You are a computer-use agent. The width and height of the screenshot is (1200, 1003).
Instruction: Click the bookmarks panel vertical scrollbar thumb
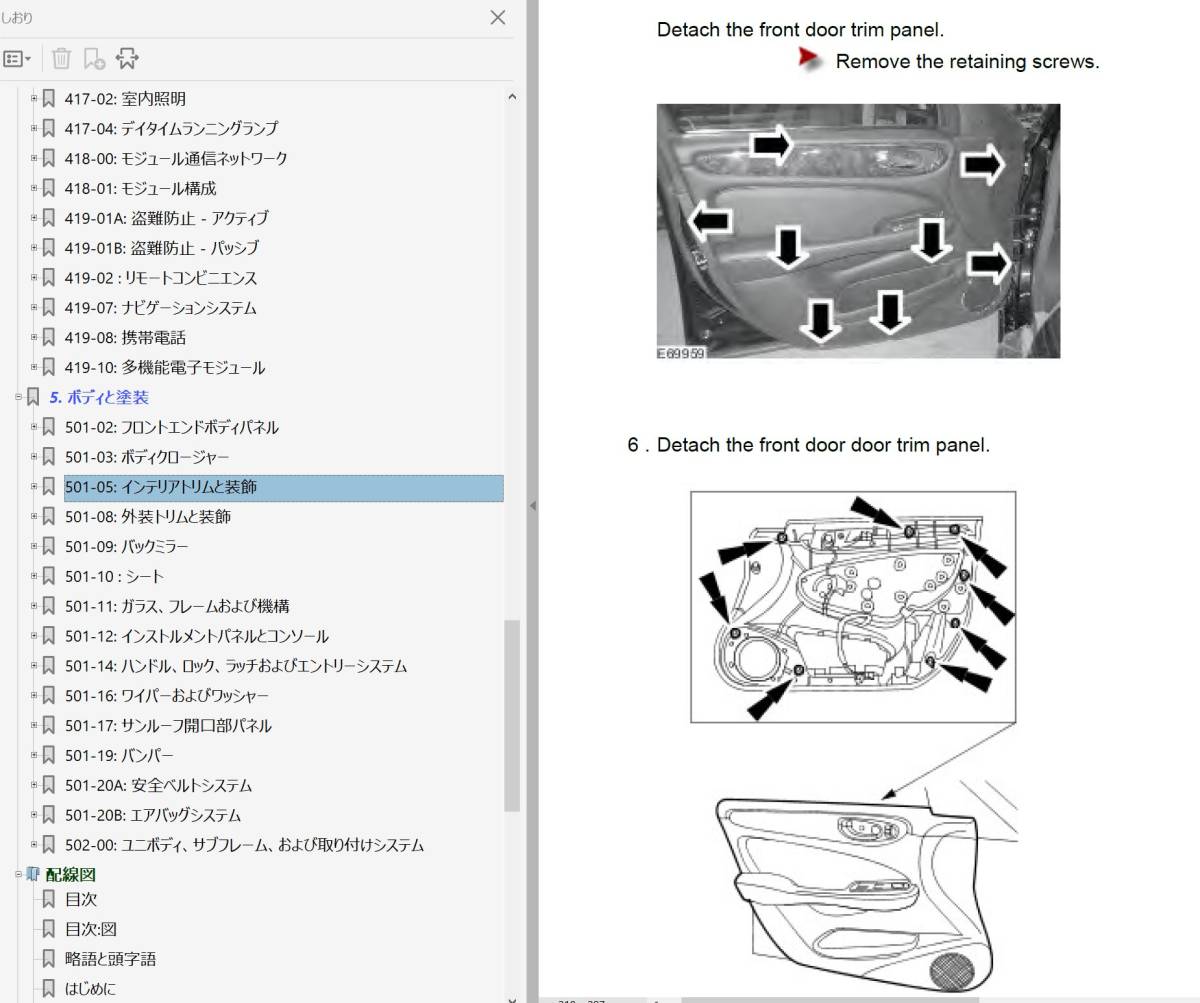512,715
